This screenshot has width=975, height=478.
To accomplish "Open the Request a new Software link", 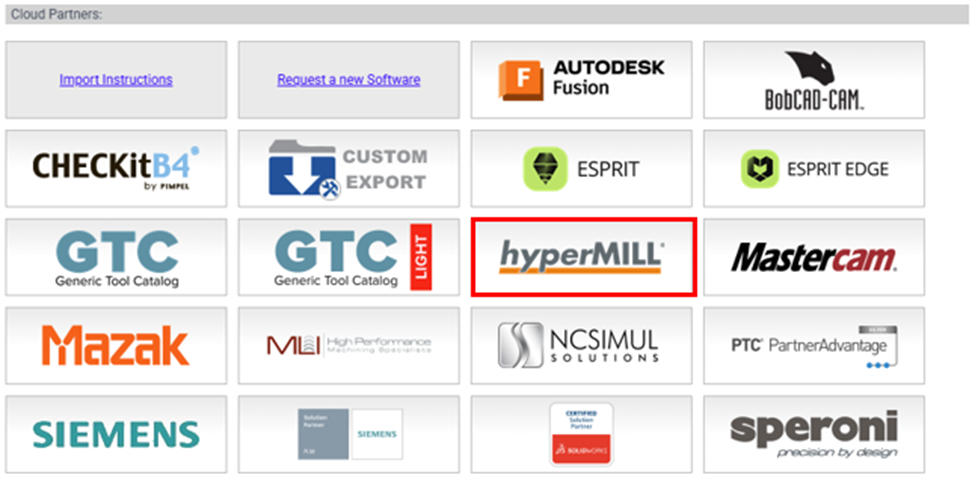I will click(x=349, y=80).
